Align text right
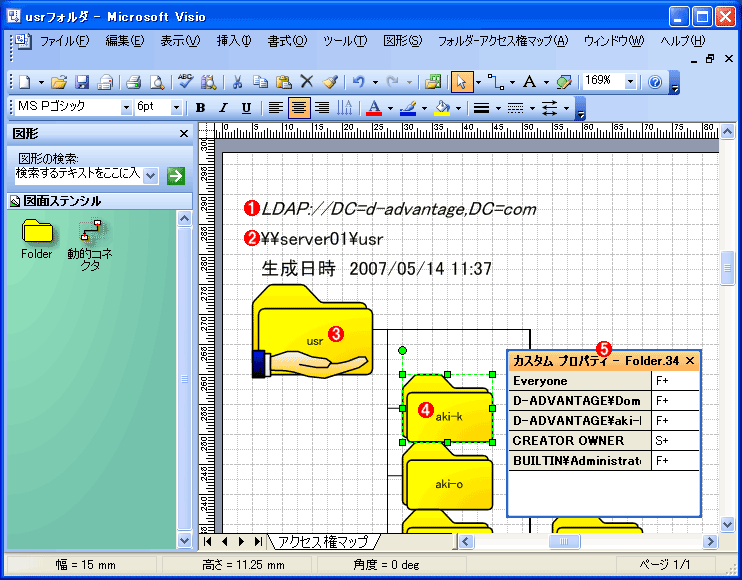The width and height of the screenshot is (742, 580). coord(322,108)
